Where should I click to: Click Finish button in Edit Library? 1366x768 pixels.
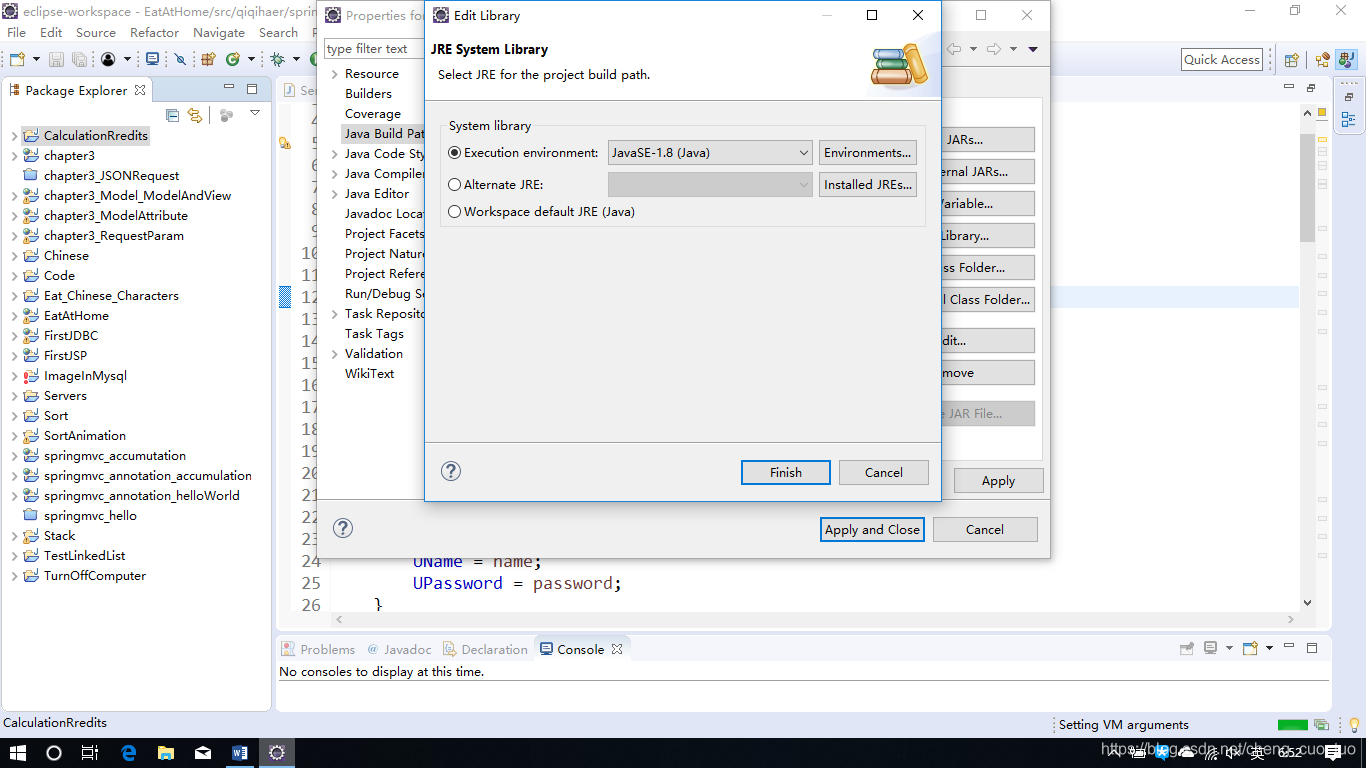tap(786, 472)
